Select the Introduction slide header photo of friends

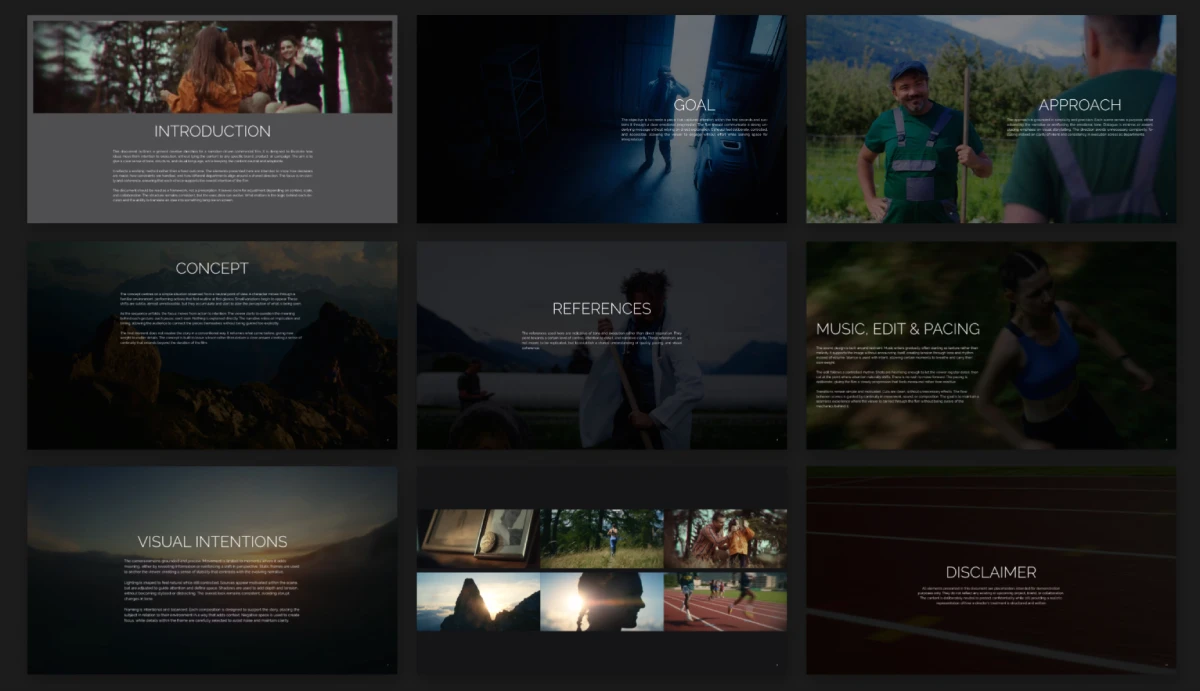coord(212,67)
